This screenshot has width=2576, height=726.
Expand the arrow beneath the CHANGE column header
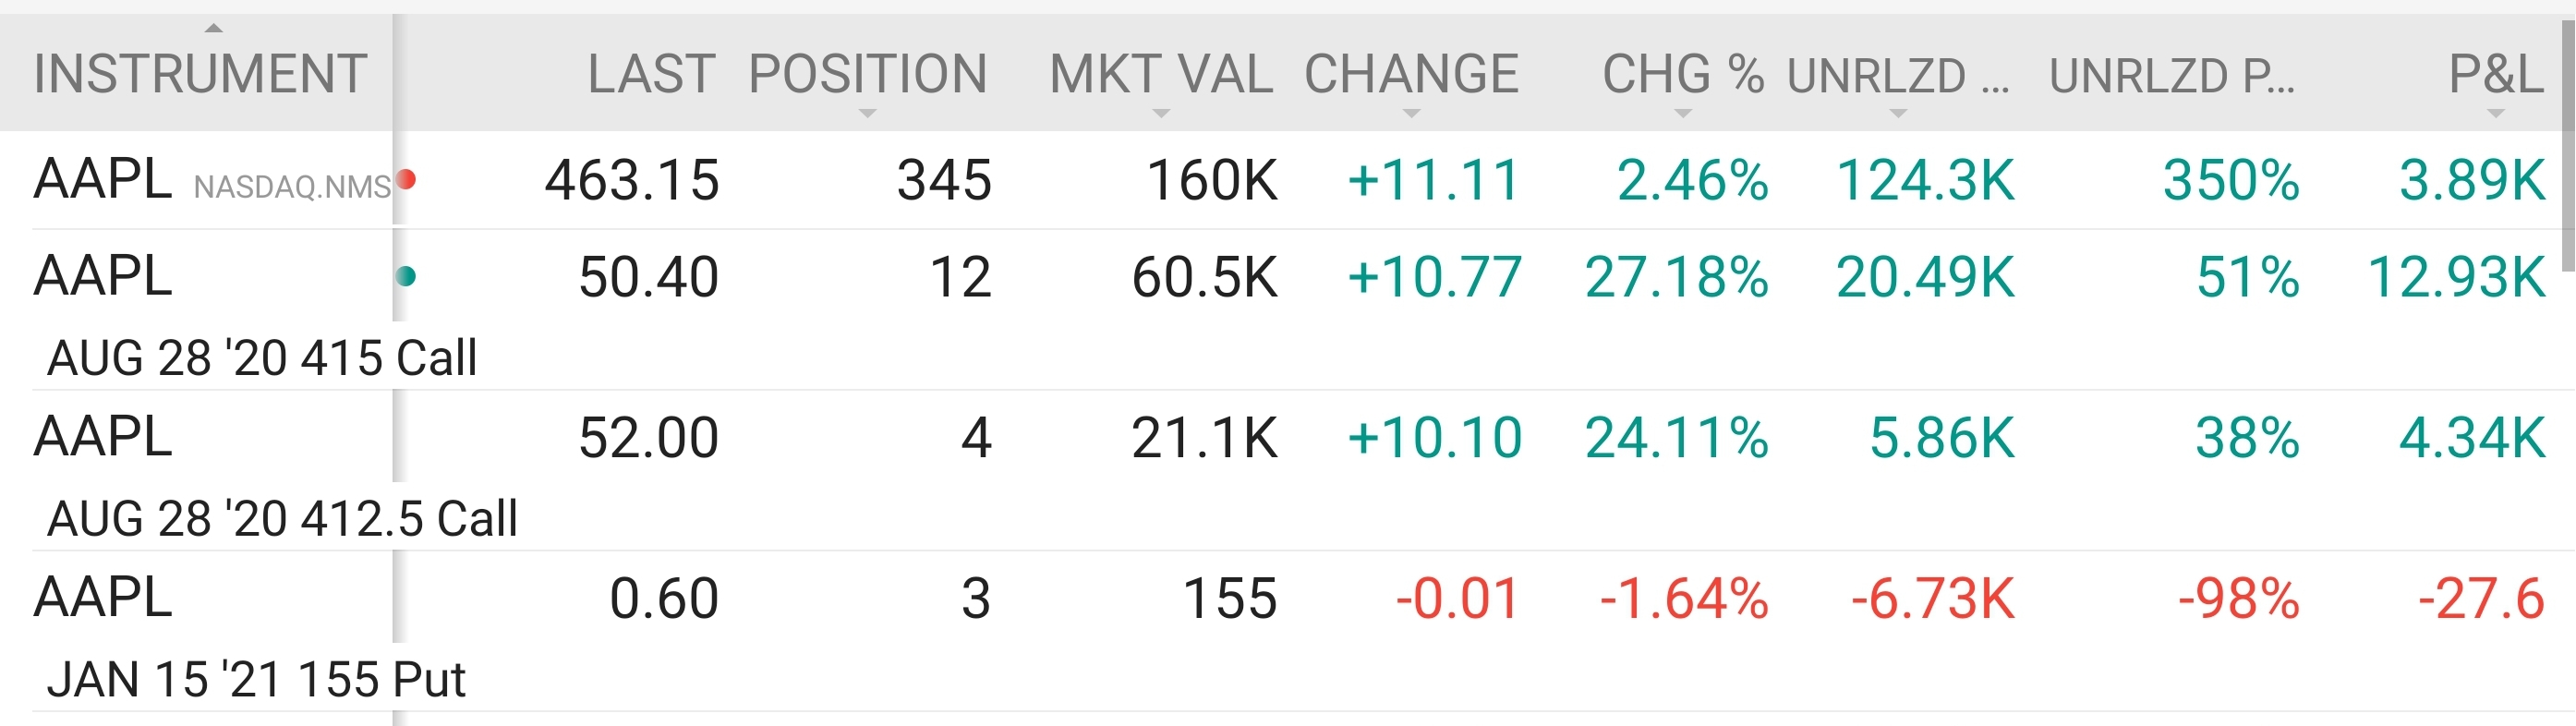tap(1411, 114)
